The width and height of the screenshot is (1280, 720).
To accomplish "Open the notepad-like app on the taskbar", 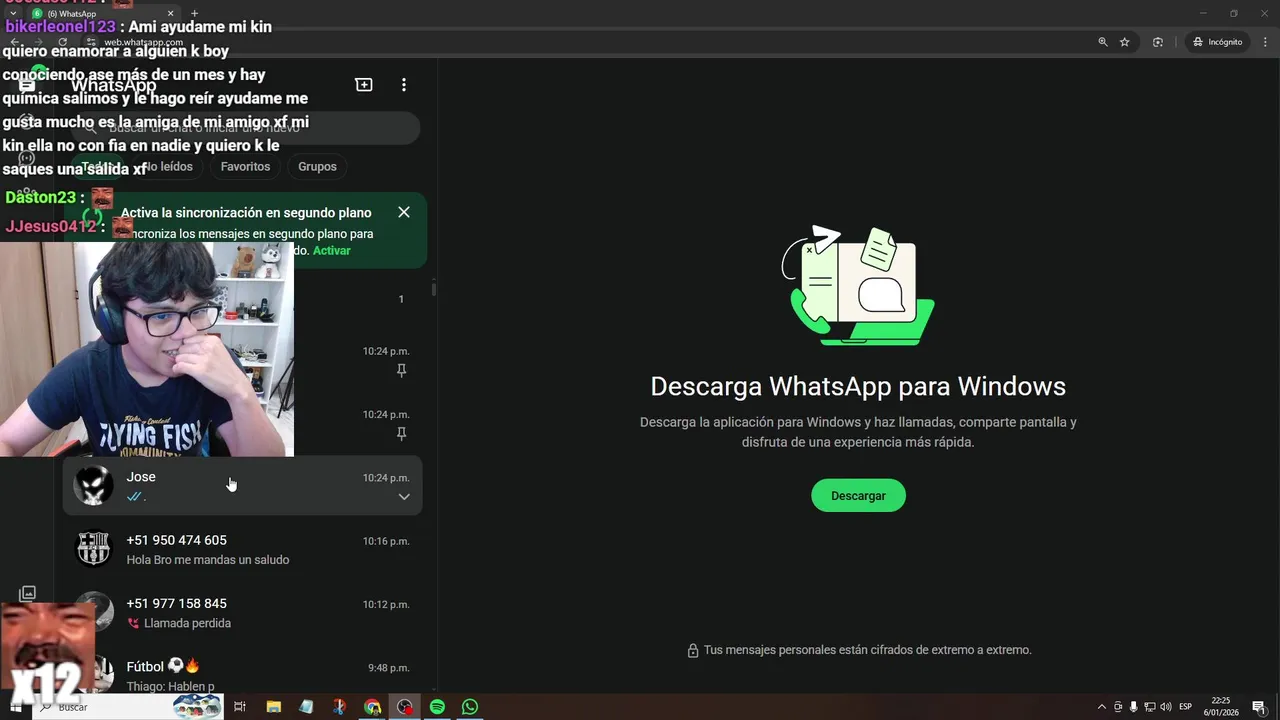I will pyautogui.click(x=306, y=707).
